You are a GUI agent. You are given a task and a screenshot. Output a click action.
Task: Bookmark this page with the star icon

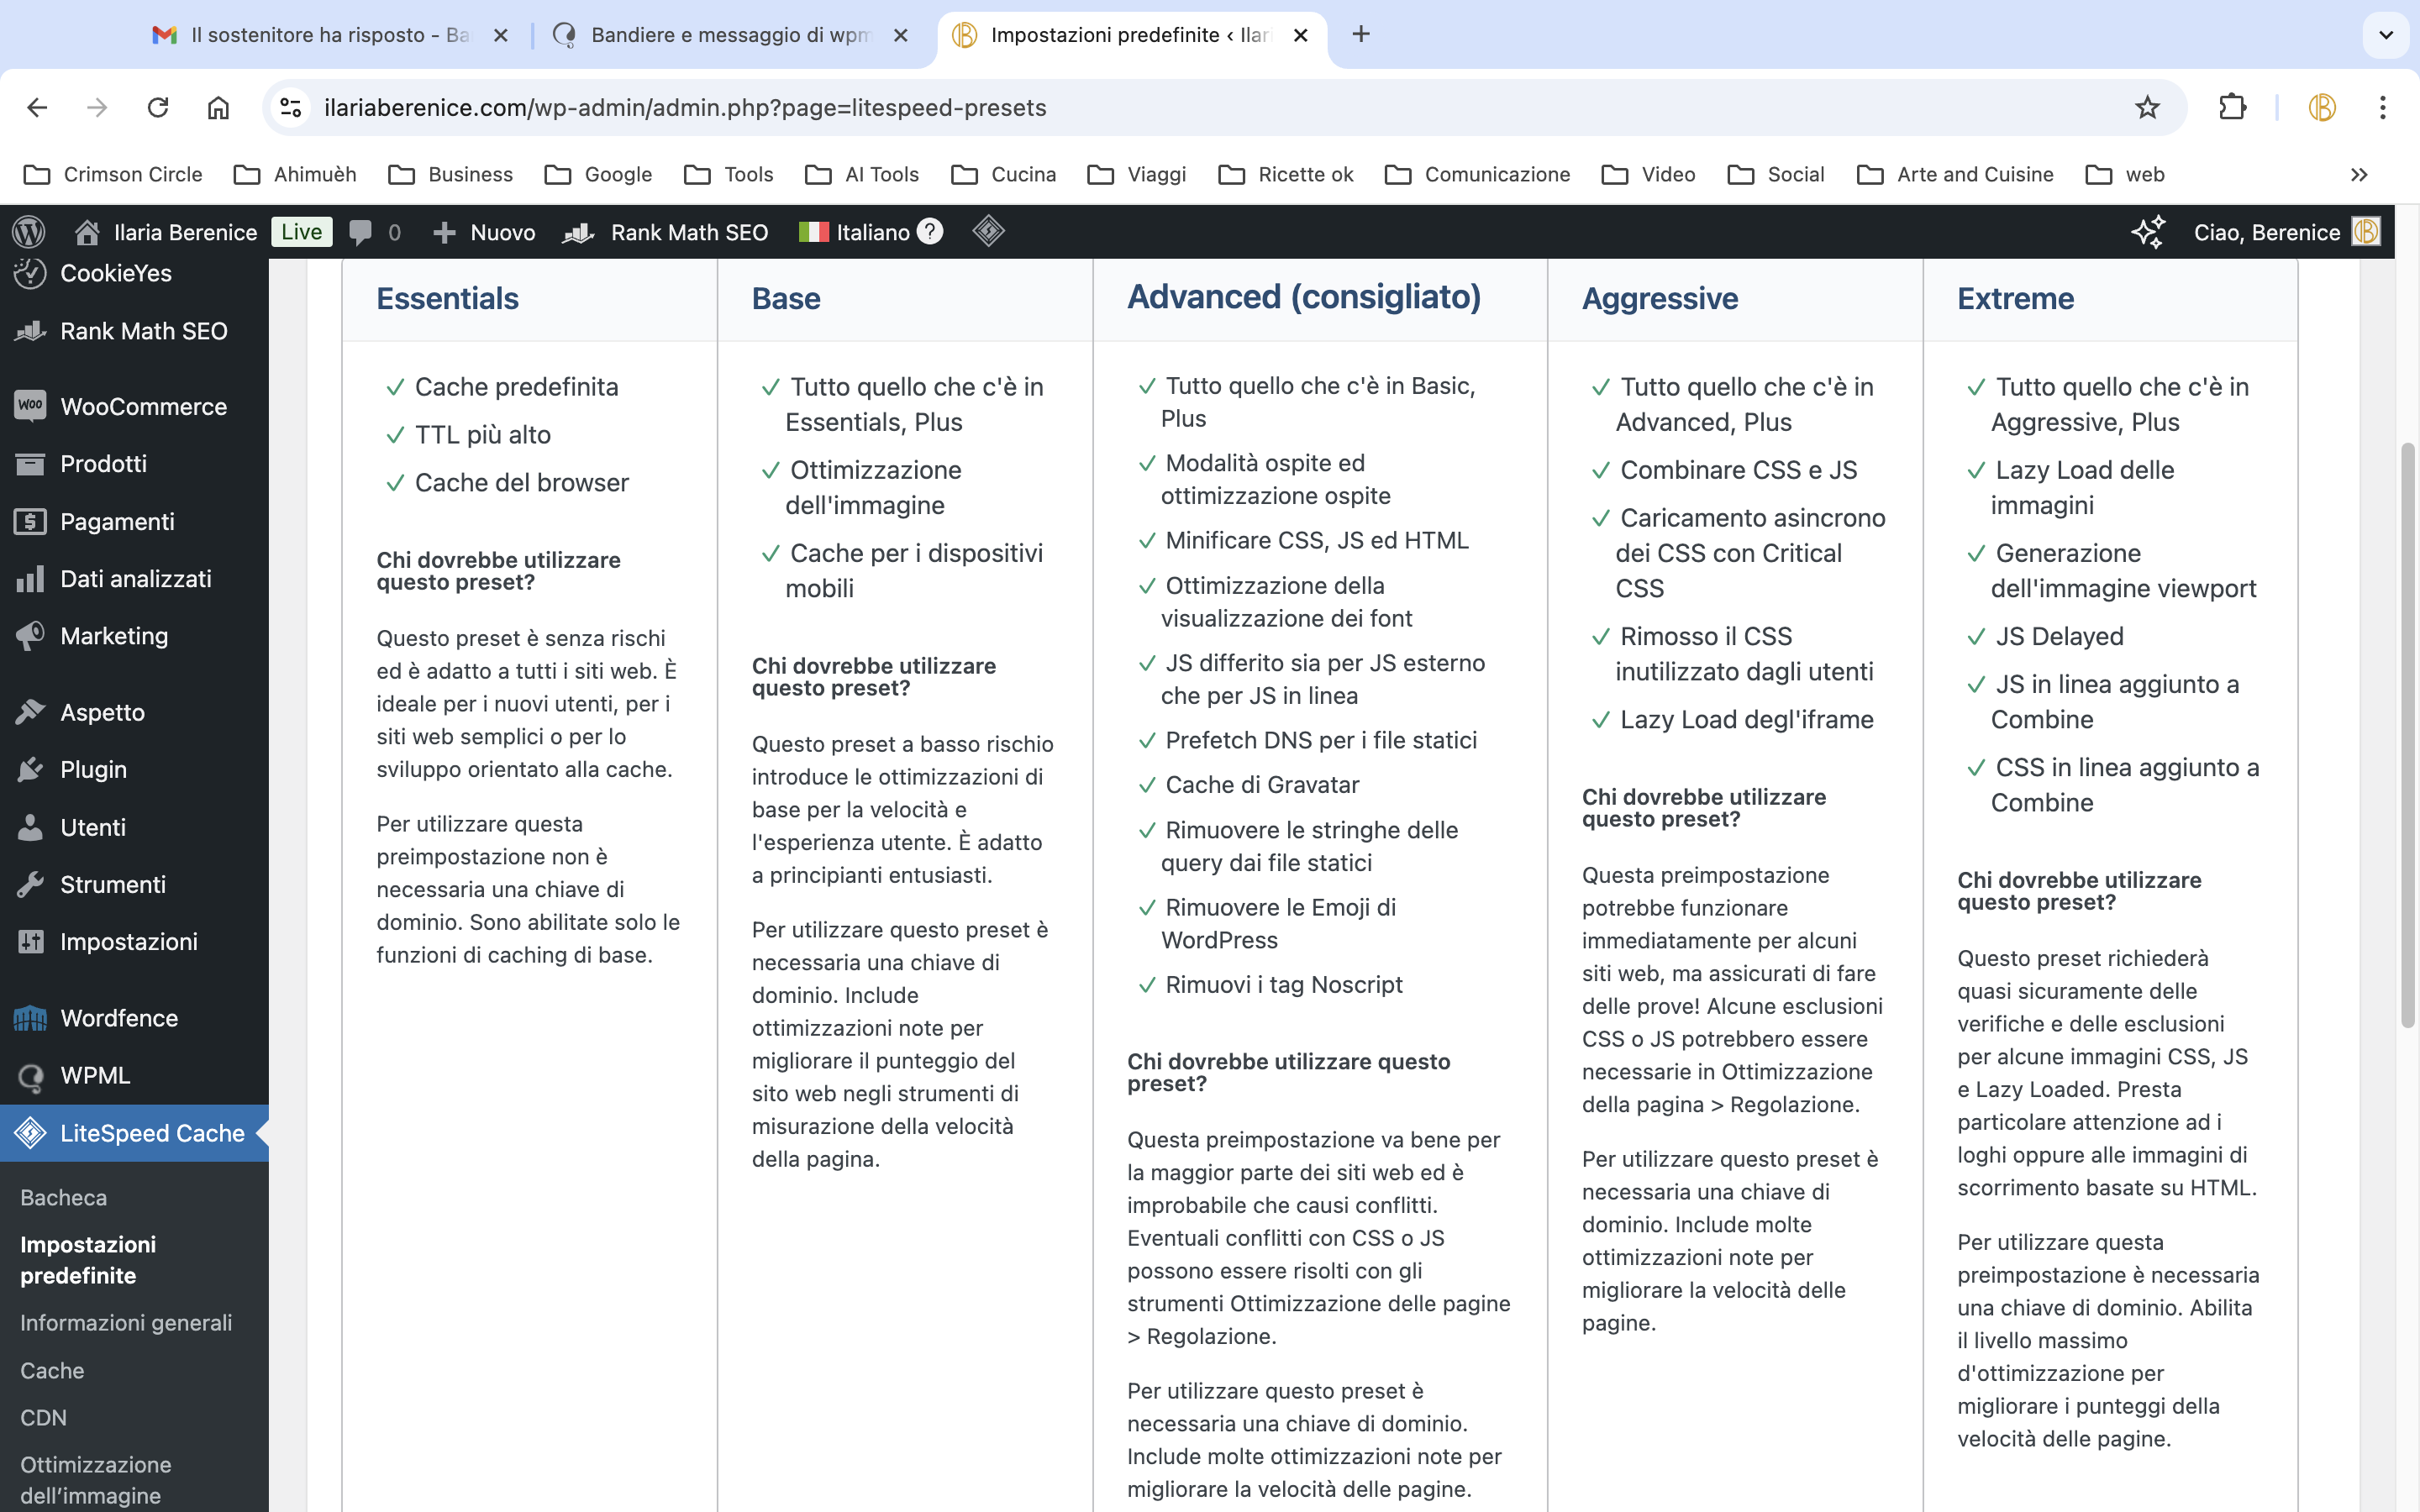[x=2146, y=107]
